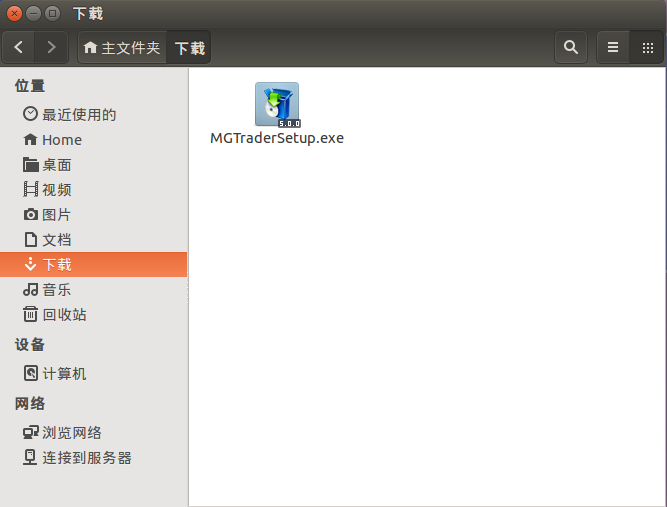Image resolution: width=667 pixels, height=507 pixels.
Task: Click 连接到服务器 in sidebar
Action: (86, 458)
